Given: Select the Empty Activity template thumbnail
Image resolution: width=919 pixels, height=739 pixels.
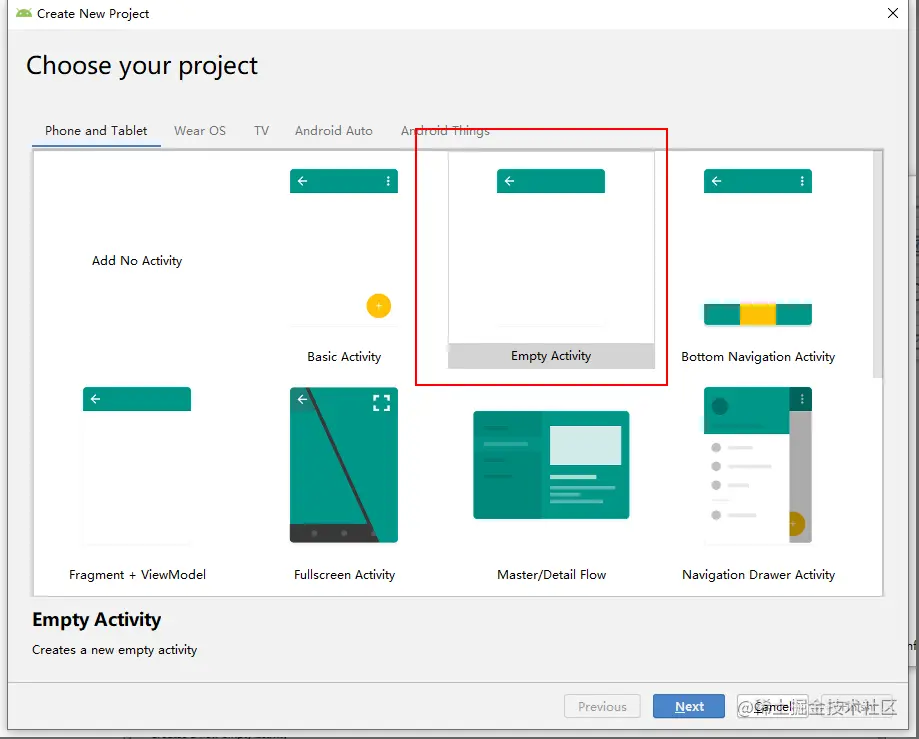Looking at the screenshot, I should (551, 248).
